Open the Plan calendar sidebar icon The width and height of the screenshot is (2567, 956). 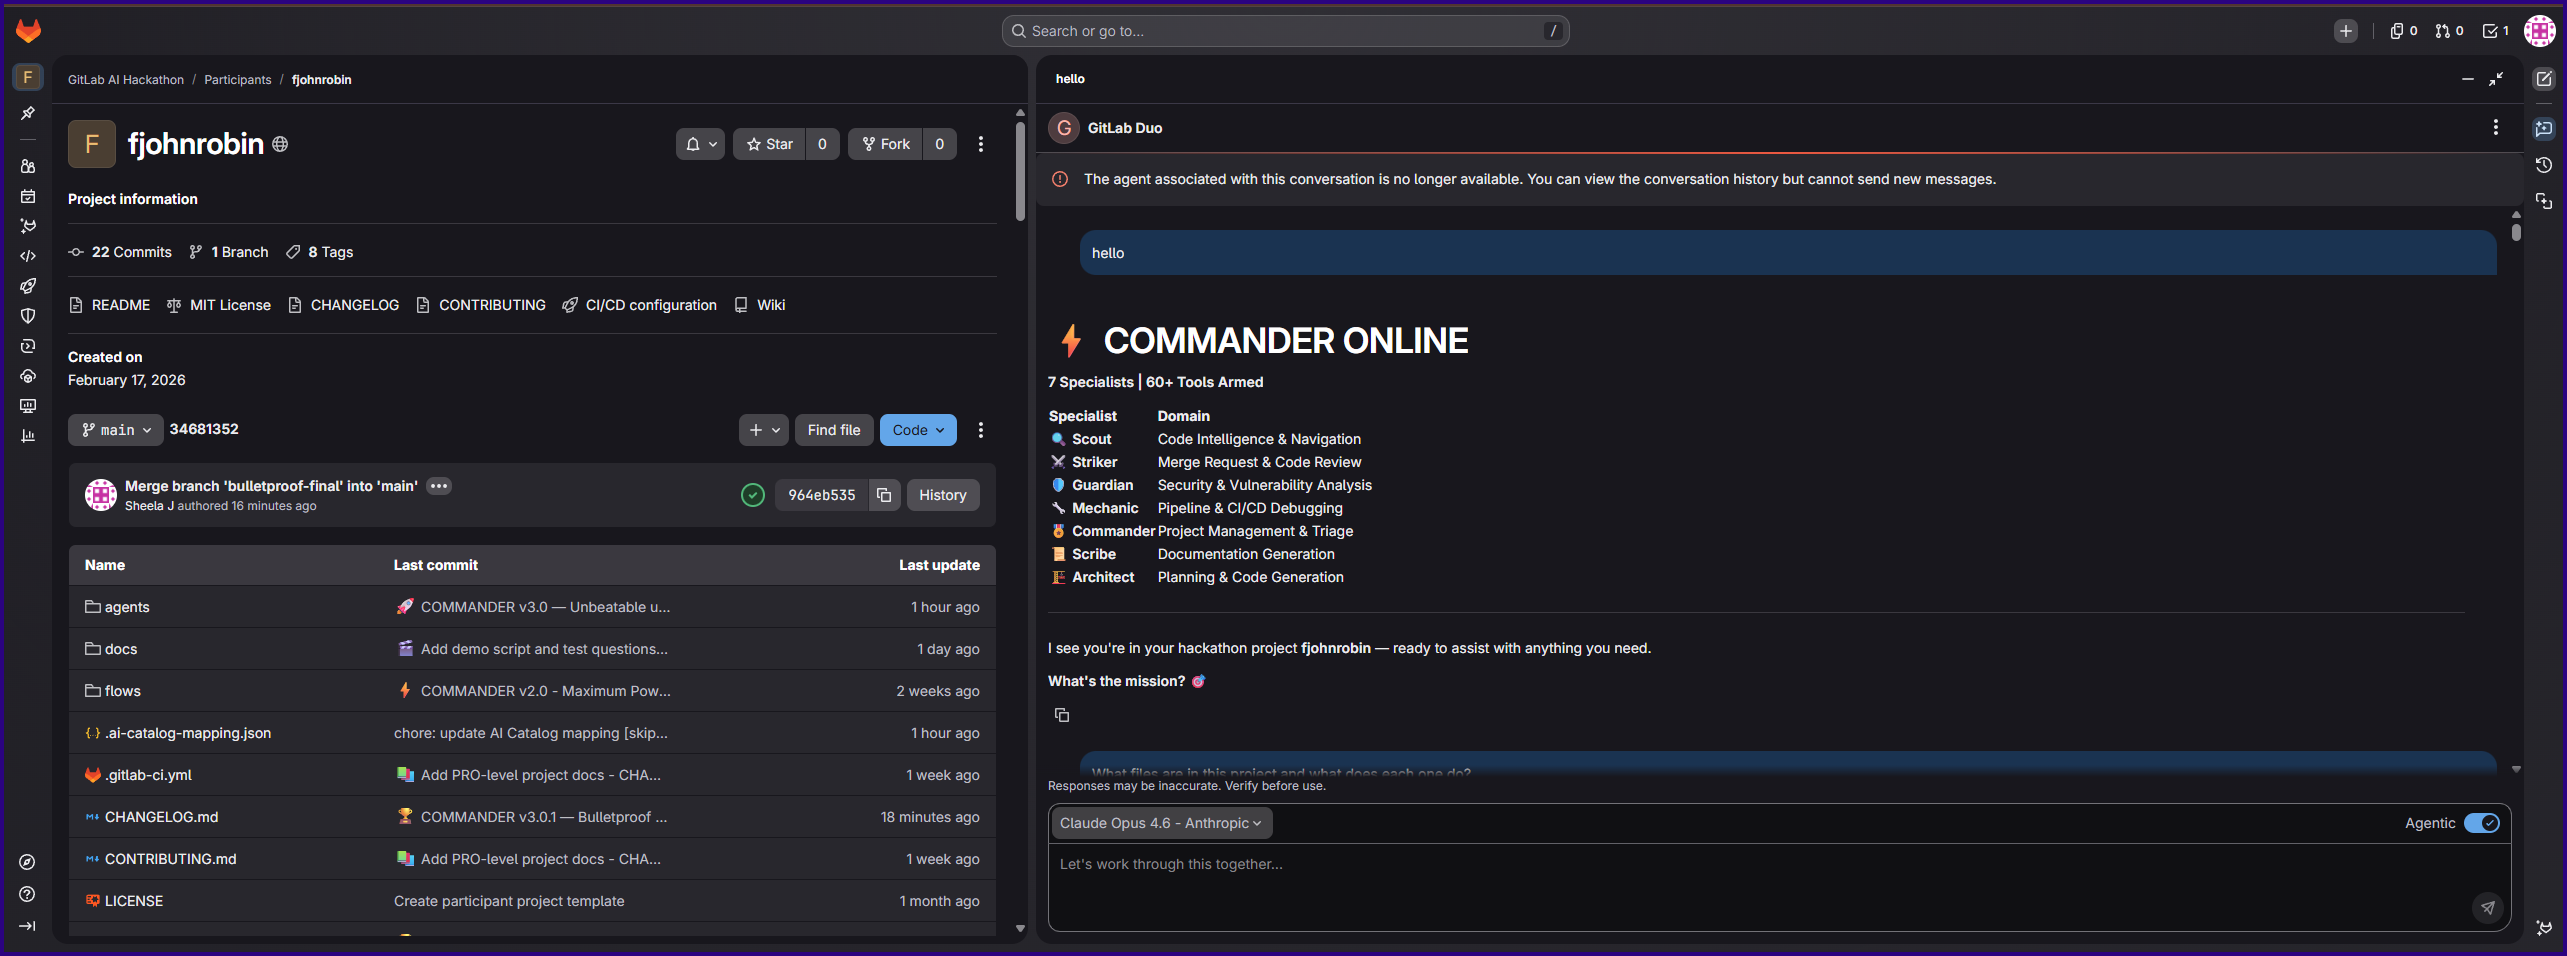pyautogui.click(x=28, y=196)
